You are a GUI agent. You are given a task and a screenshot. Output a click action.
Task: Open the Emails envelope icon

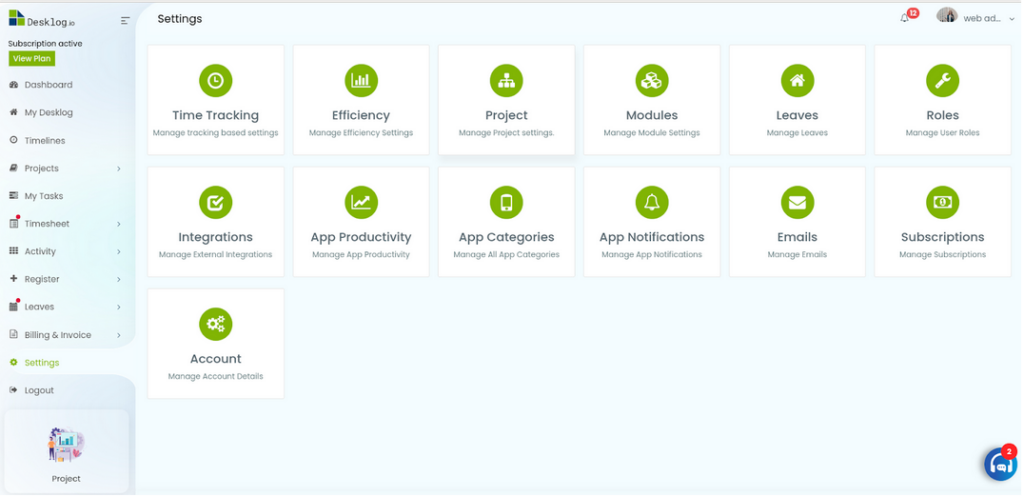point(797,202)
